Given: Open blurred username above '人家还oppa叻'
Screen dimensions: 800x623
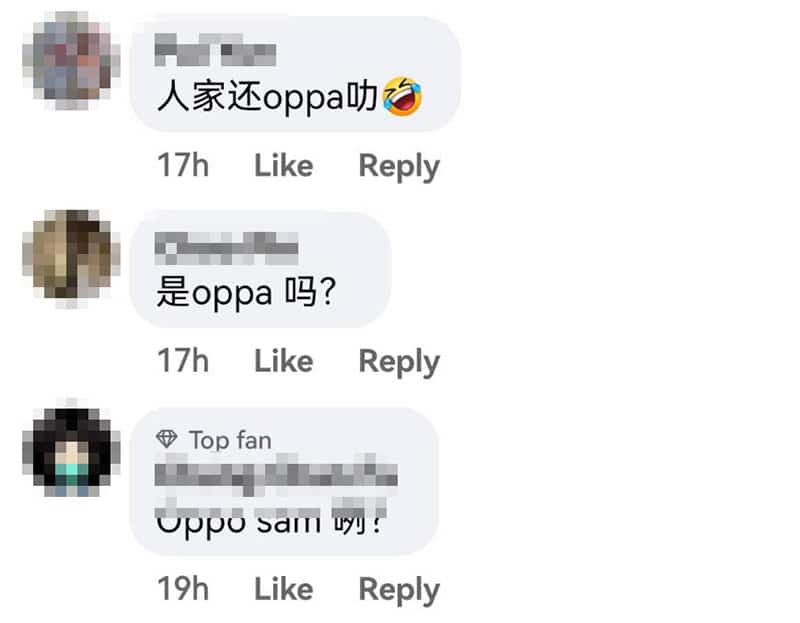Looking at the screenshot, I should pyautogui.click(x=215, y=50).
